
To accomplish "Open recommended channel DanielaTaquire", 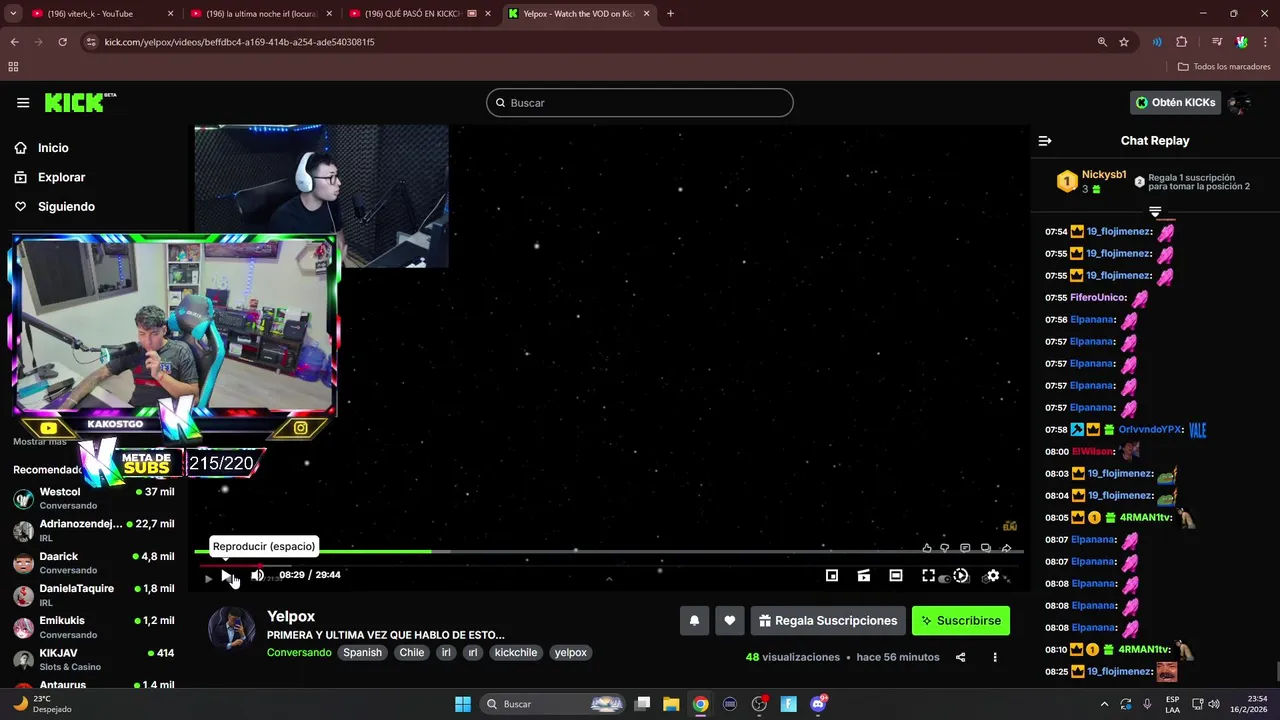I will point(94,595).
